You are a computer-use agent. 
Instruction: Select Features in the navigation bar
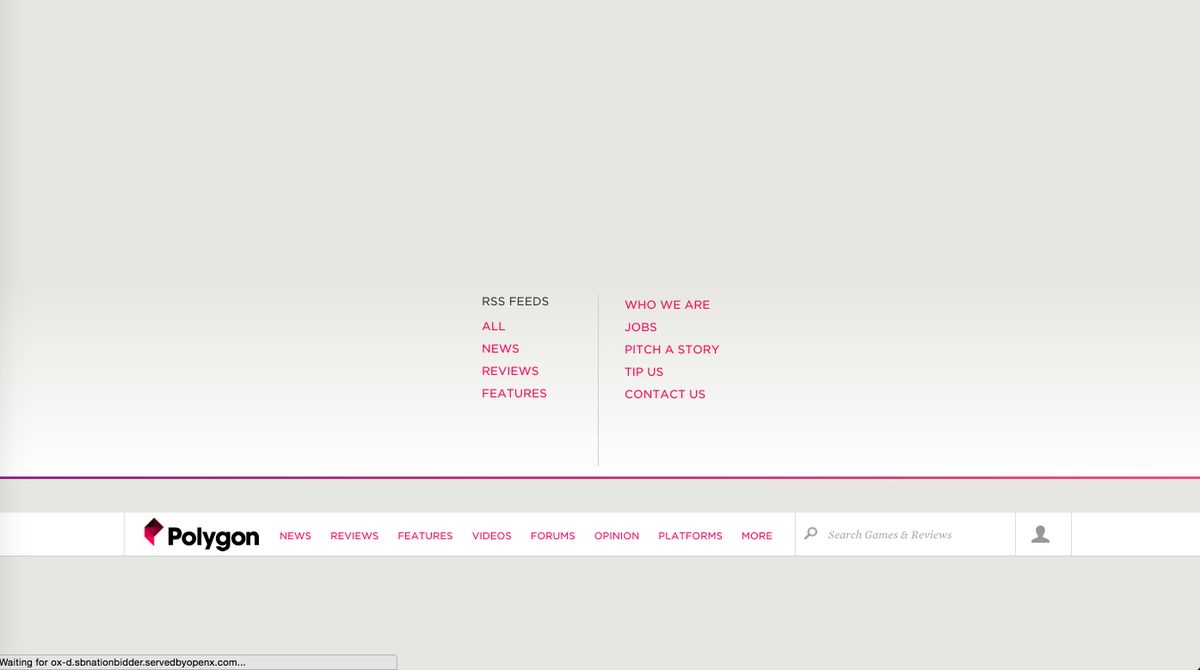click(425, 536)
